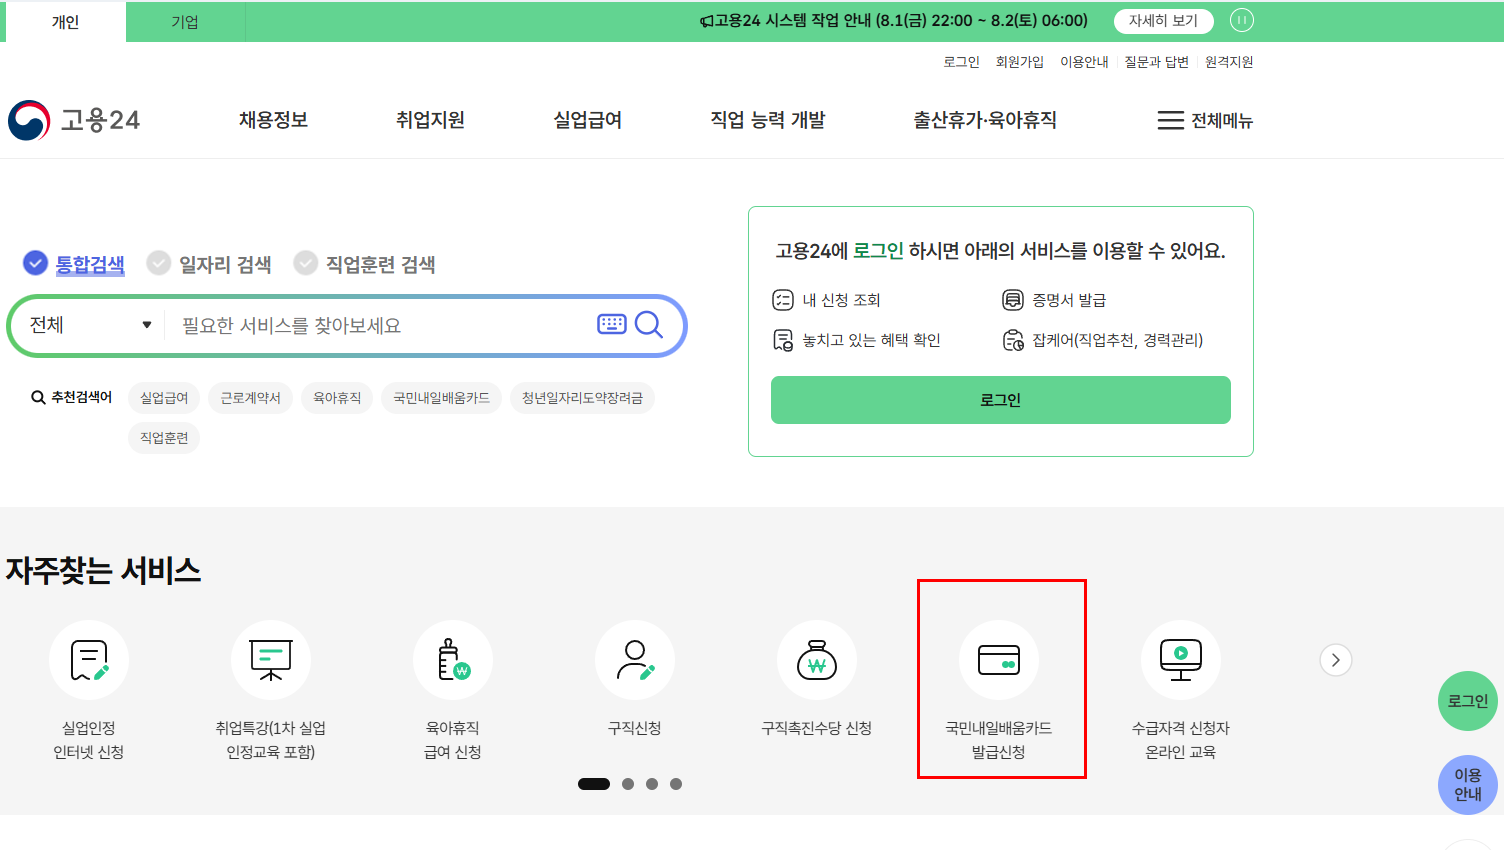Image resolution: width=1504 pixels, height=850 pixels.
Task: Click the floating 이용안내 circle button
Action: [1468, 785]
